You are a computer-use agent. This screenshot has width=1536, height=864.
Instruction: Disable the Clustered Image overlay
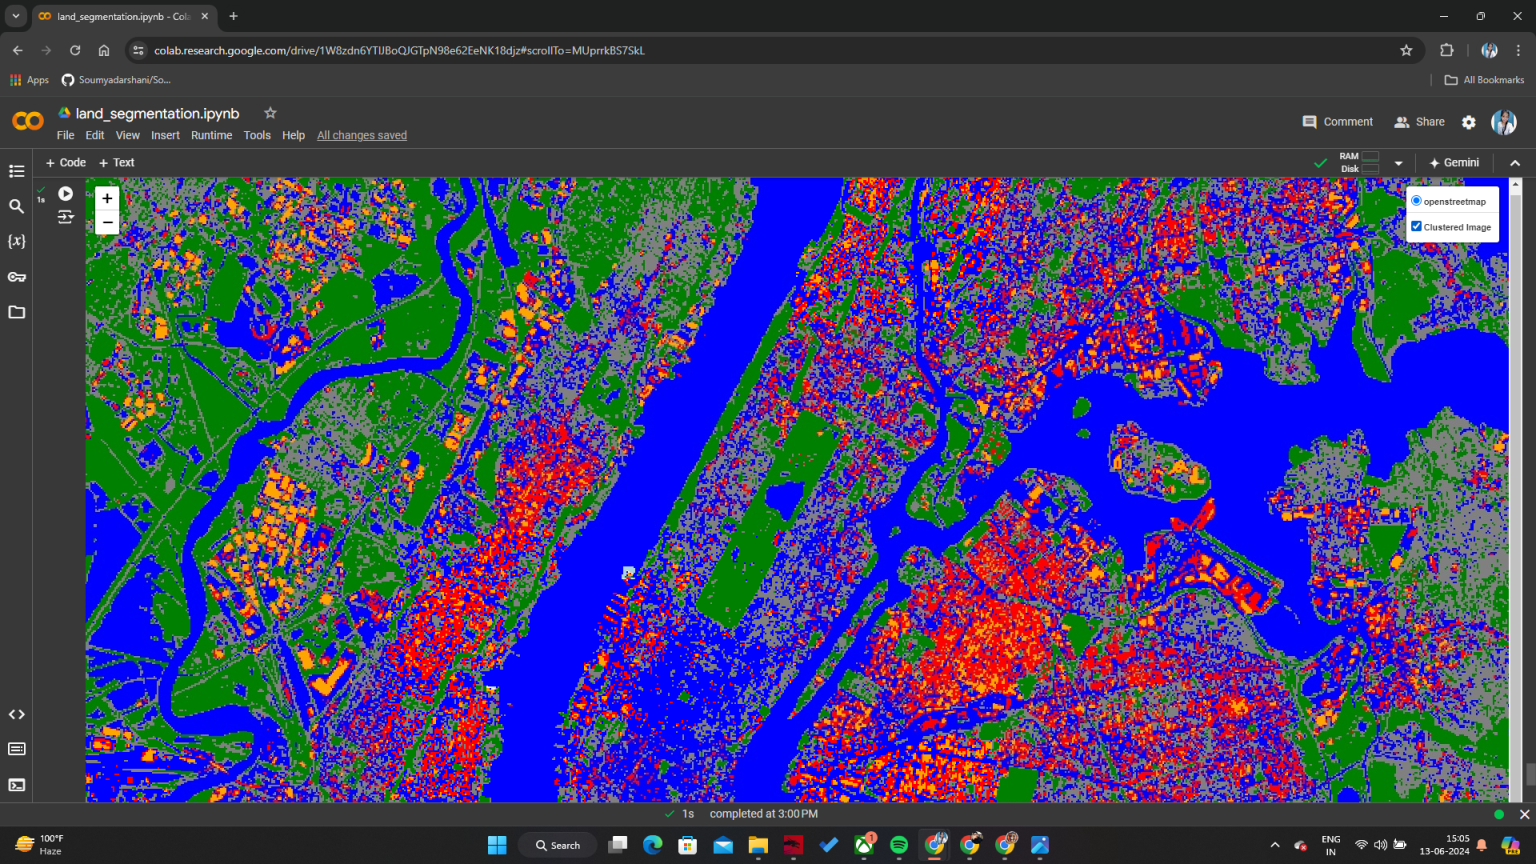pyautogui.click(x=1415, y=226)
